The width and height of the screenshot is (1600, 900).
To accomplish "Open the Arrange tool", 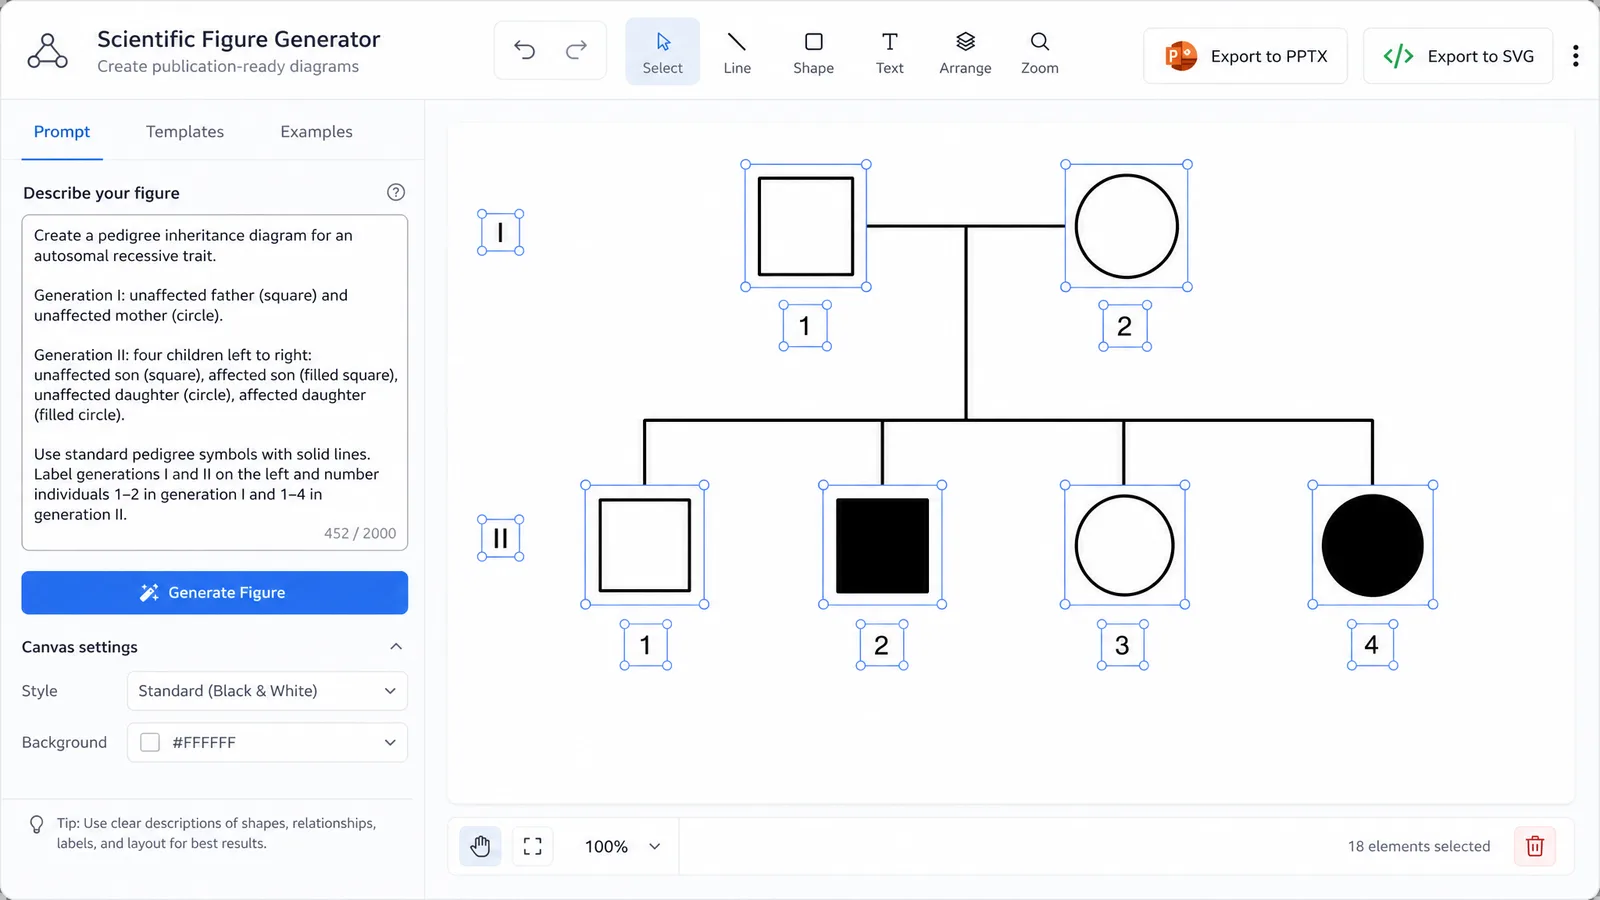I will tap(965, 52).
